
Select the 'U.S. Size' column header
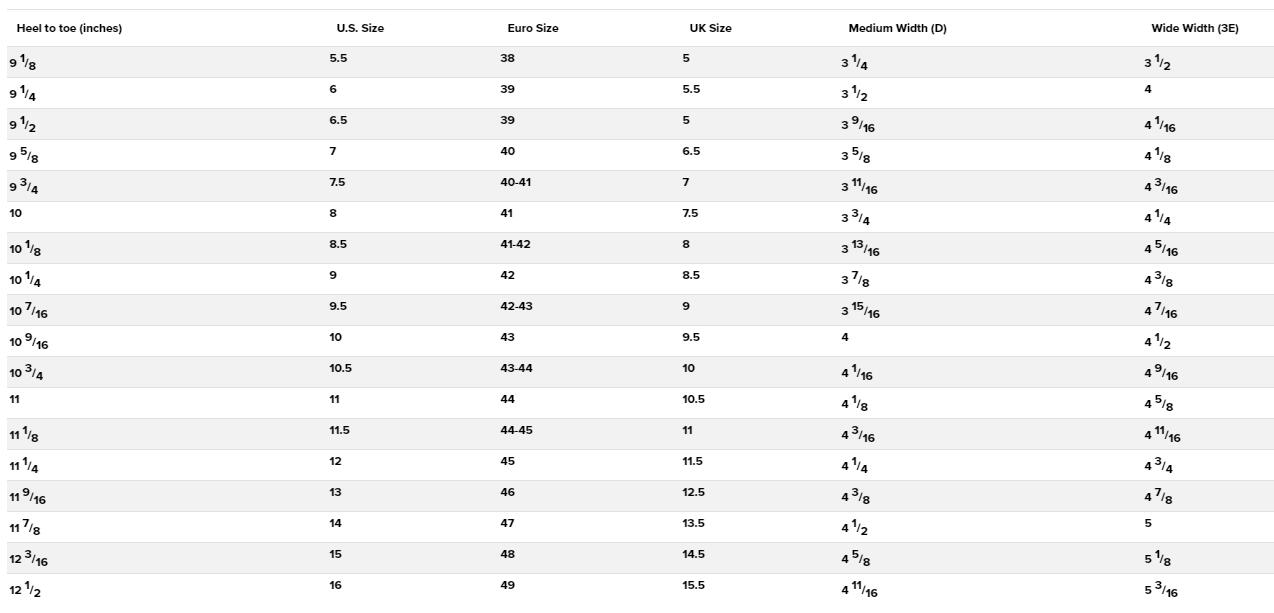click(x=360, y=28)
